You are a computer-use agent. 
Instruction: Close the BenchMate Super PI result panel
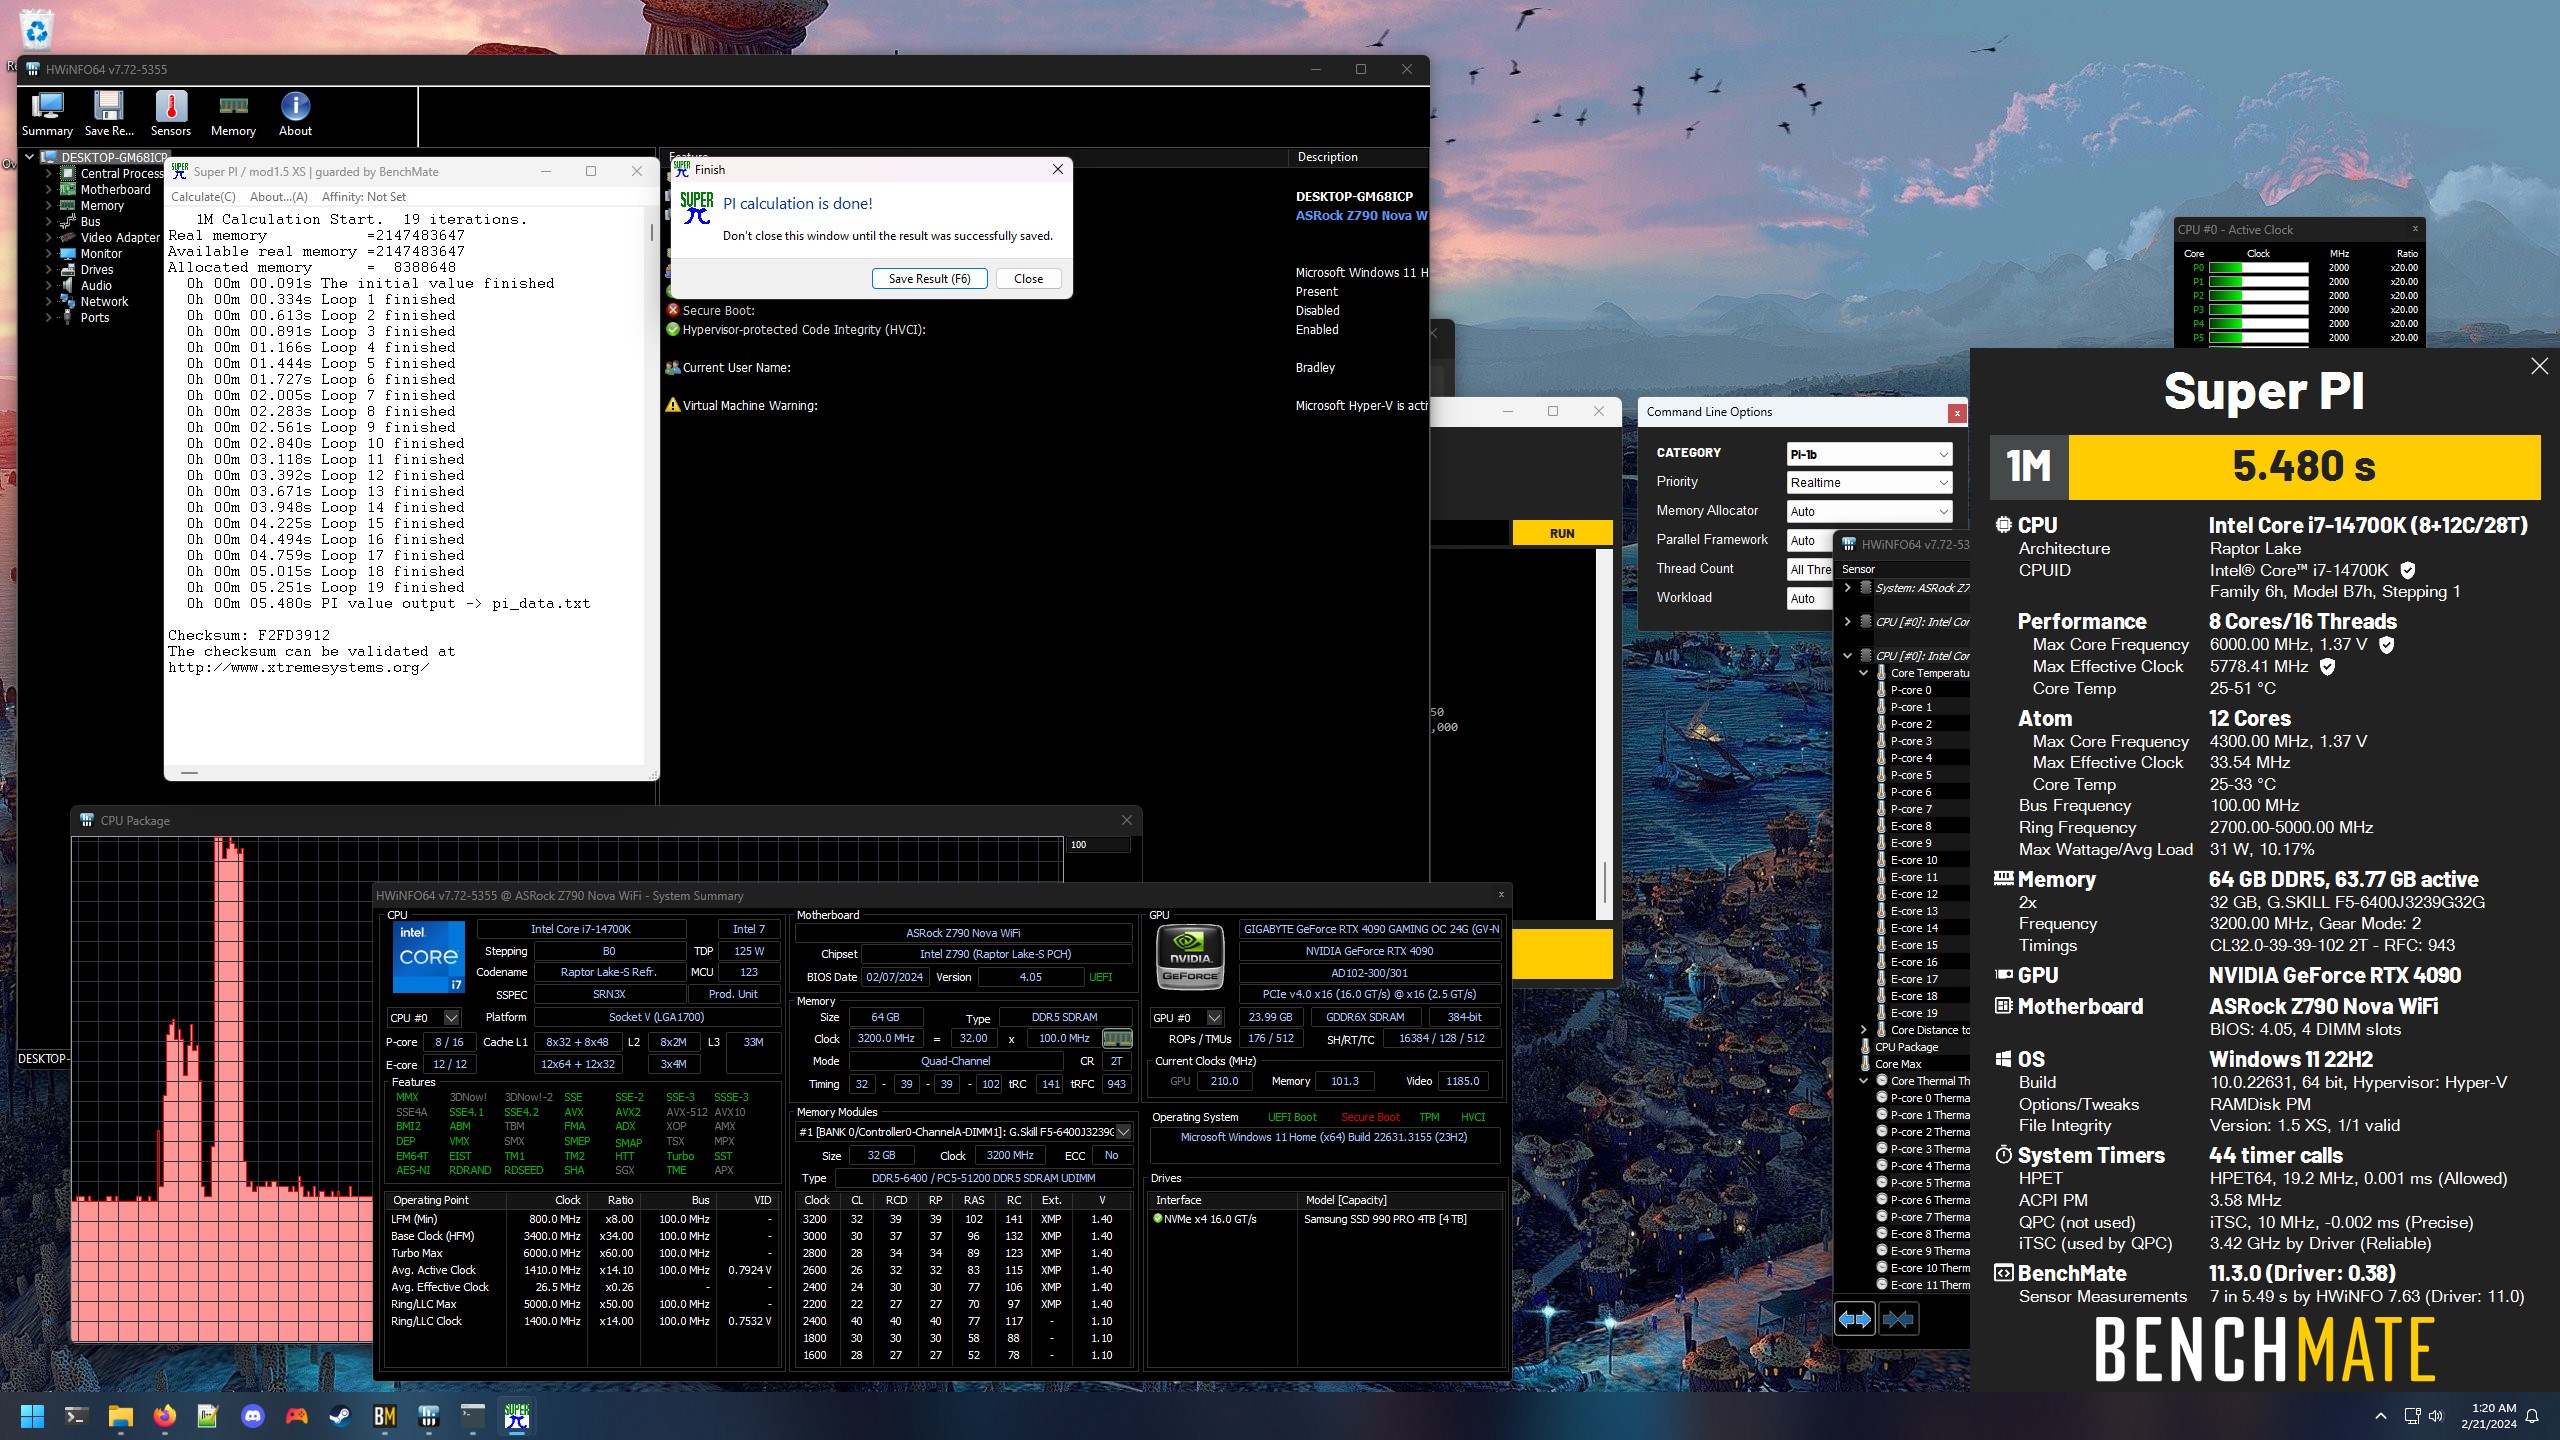tap(2539, 366)
